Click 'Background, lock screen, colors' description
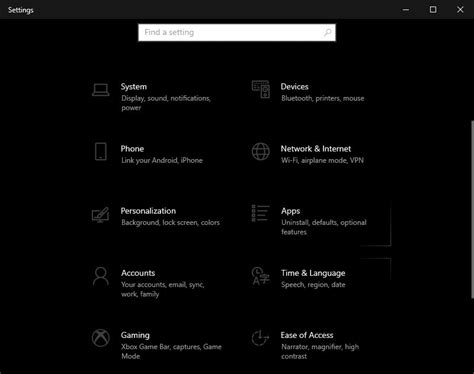The height and width of the screenshot is (374, 474). (170, 222)
